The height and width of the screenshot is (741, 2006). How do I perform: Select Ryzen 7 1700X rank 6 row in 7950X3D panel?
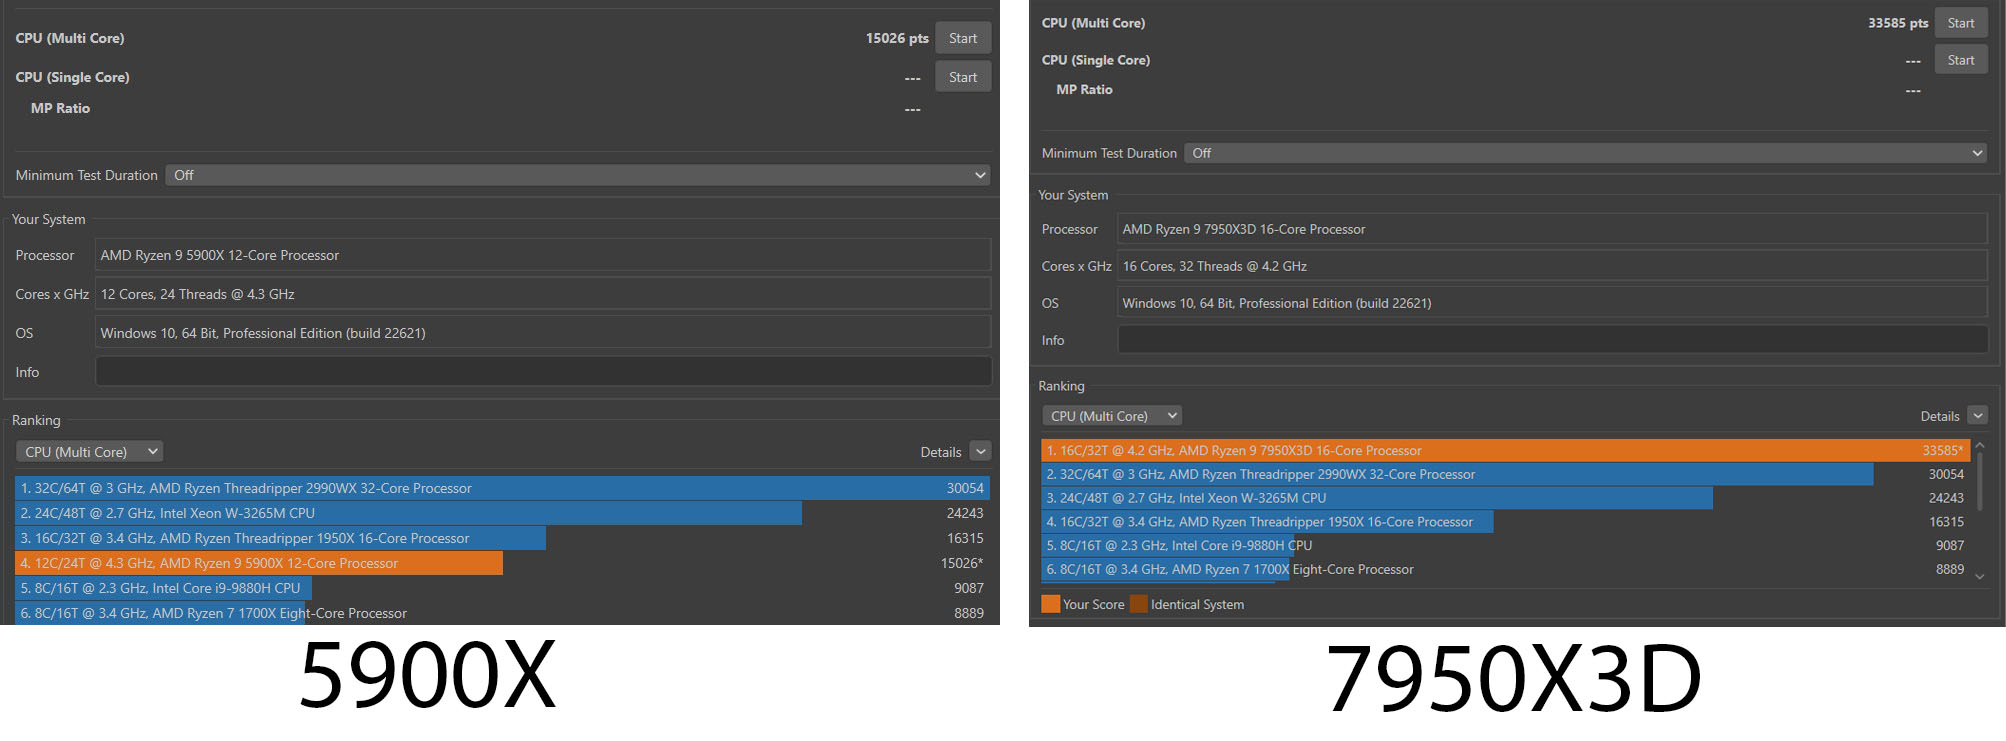pyautogui.click(x=1505, y=569)
